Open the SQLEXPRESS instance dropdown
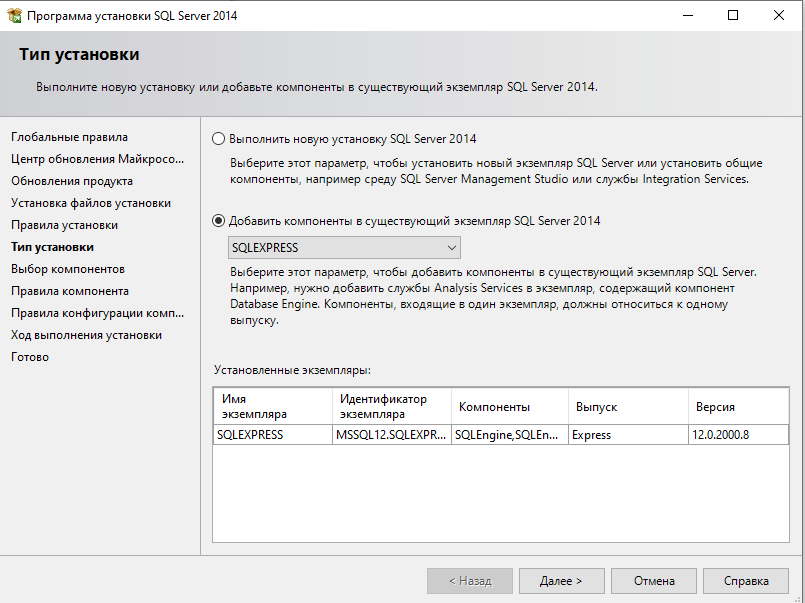 (x=344, y=248)
